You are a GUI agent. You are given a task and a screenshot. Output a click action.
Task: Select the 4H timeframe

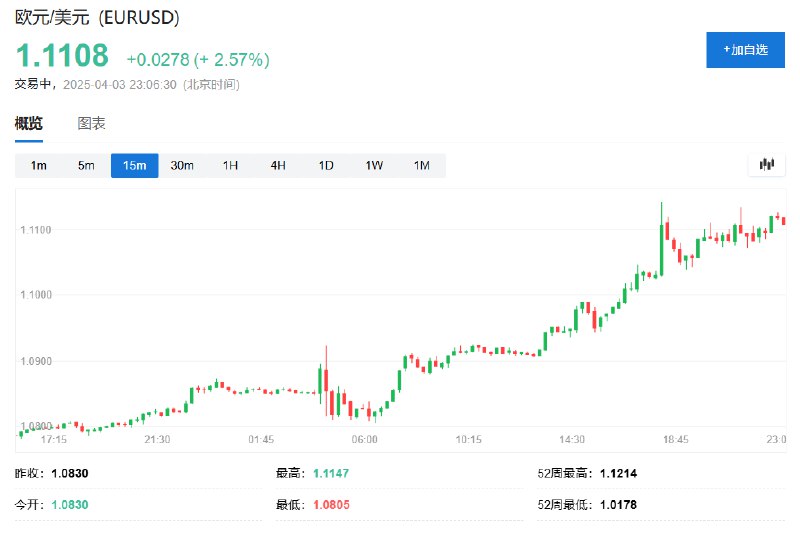(278, 166)
